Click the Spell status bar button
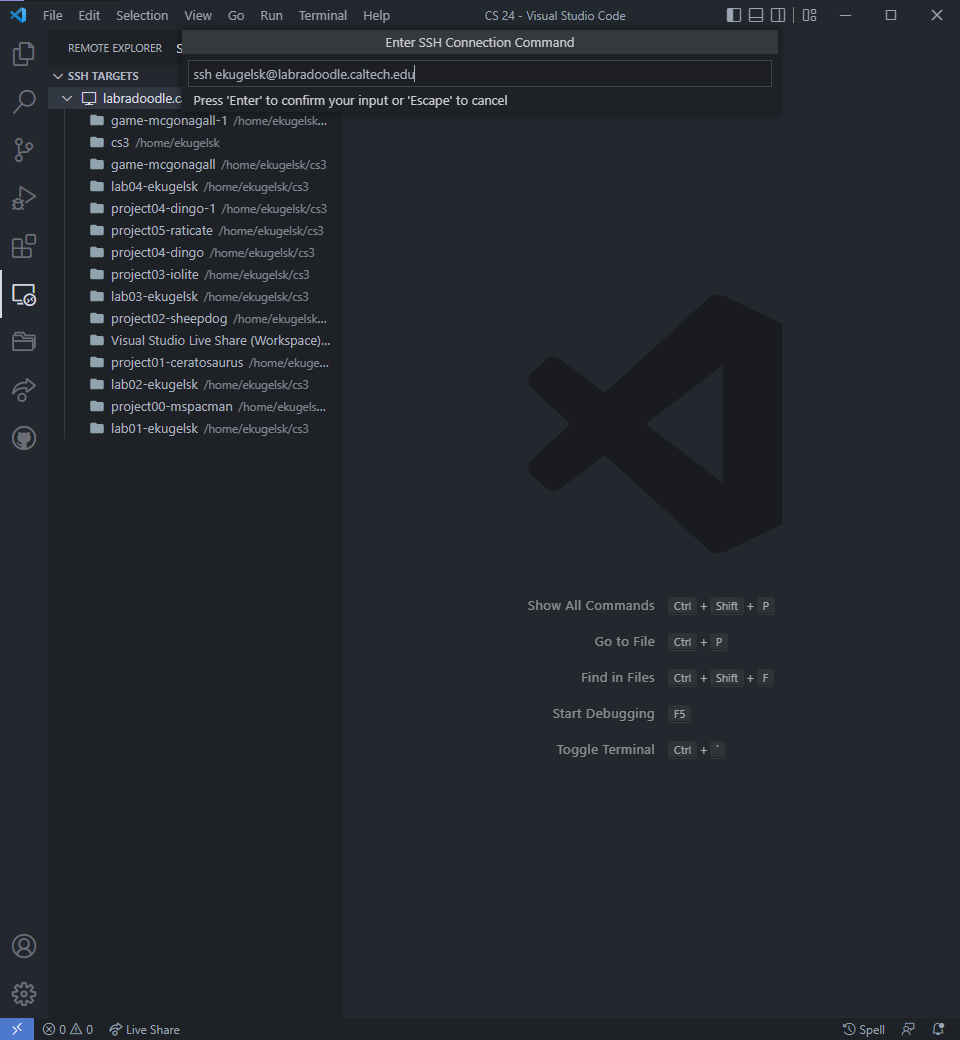Screen dimensions: 960x1040 click(864, 1029)
